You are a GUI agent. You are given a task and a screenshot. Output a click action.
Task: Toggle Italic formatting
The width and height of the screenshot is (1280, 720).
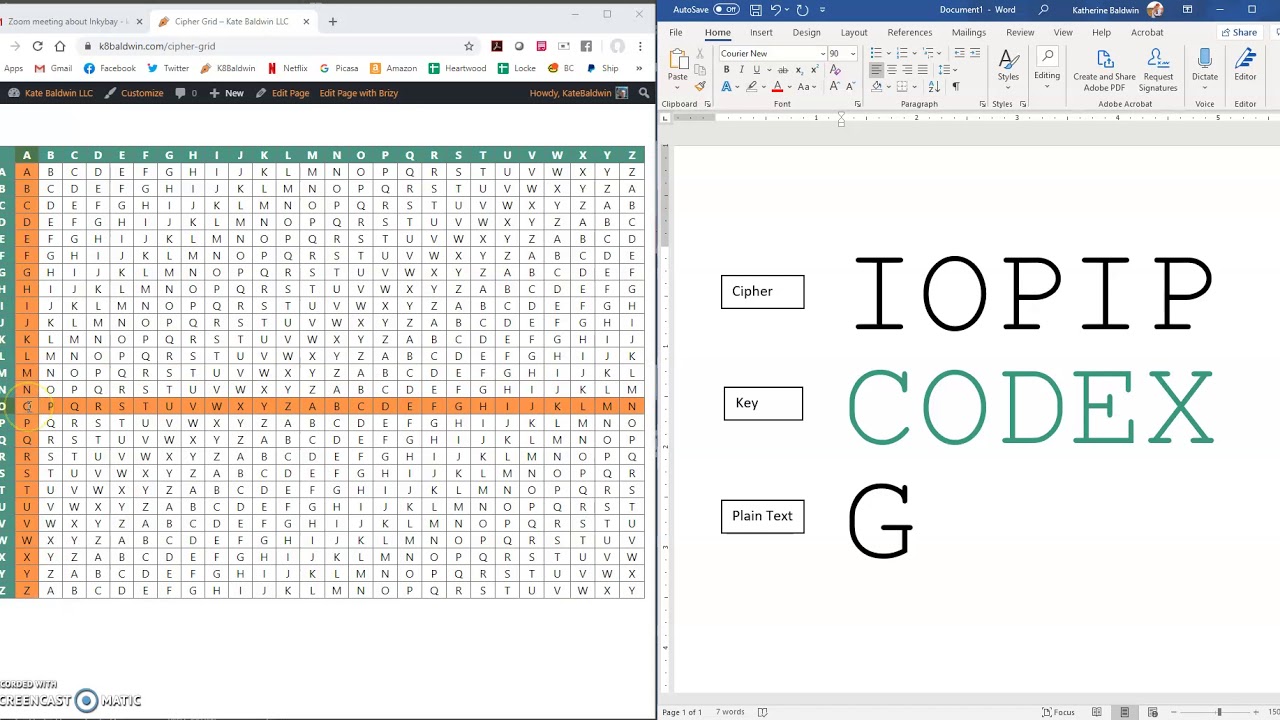(x=741, y=70)
